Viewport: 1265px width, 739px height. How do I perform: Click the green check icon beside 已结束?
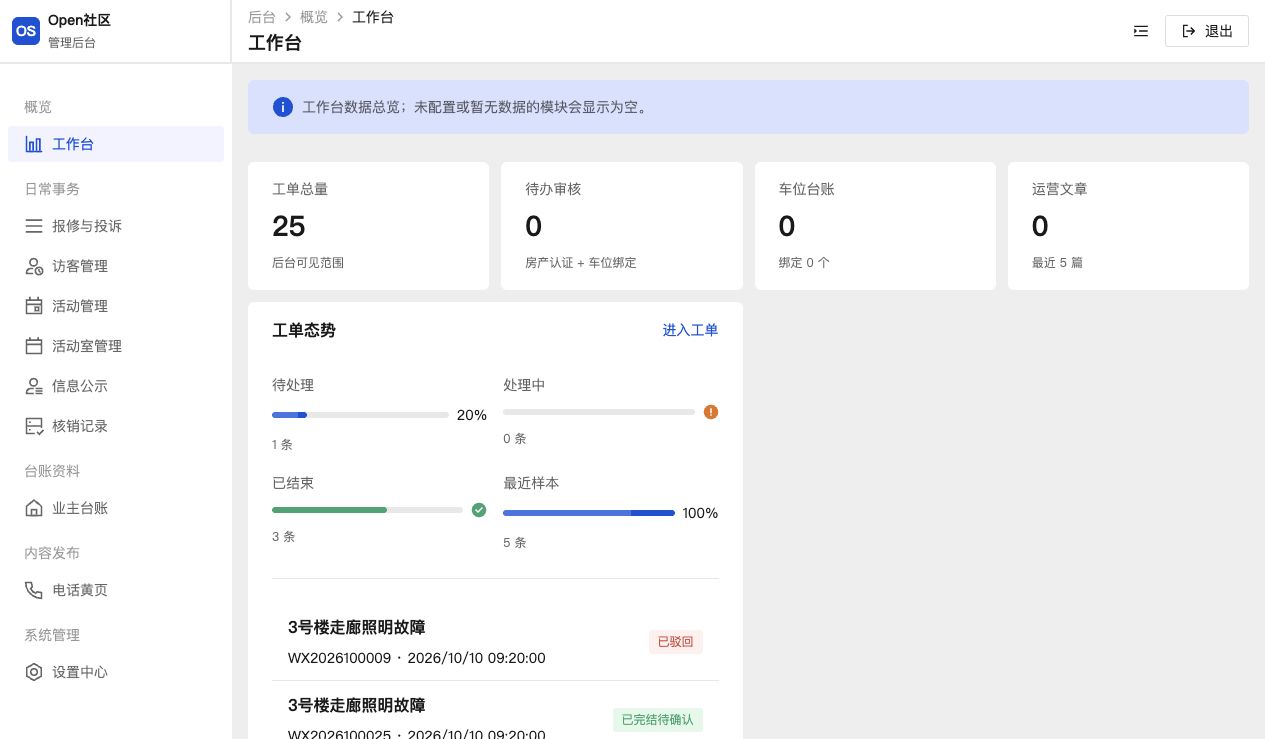point(479,510)
